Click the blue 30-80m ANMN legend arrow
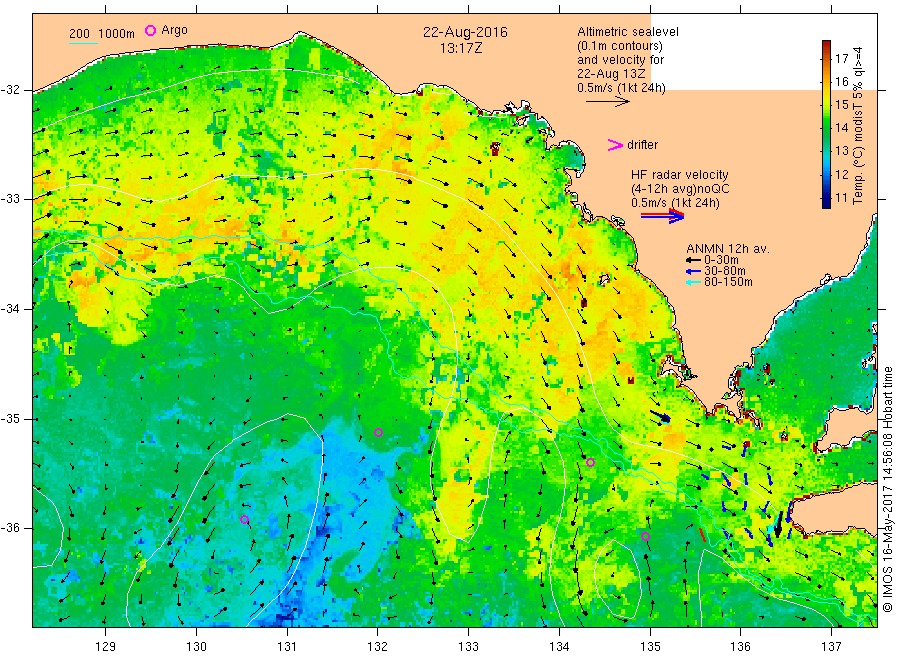This screenshot has height=660, width=900. (x=693, y=271)
